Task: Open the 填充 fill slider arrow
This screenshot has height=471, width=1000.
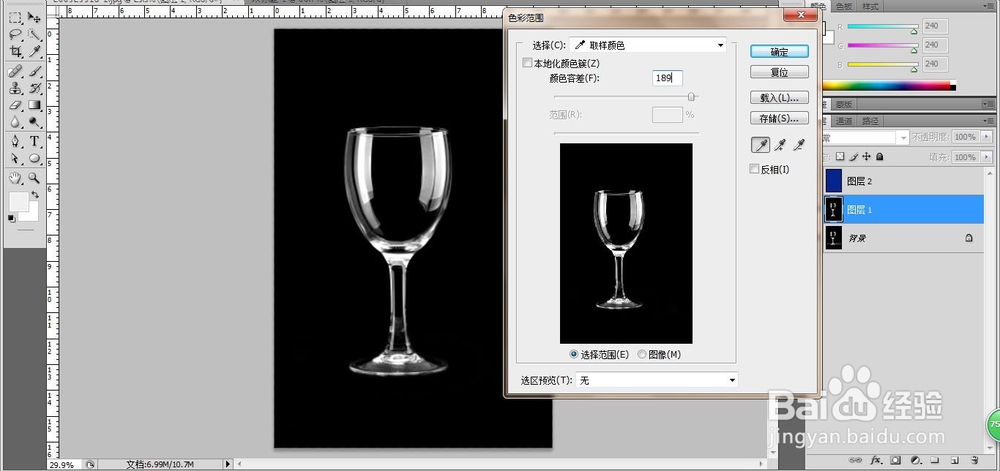Action: (987, 157)
